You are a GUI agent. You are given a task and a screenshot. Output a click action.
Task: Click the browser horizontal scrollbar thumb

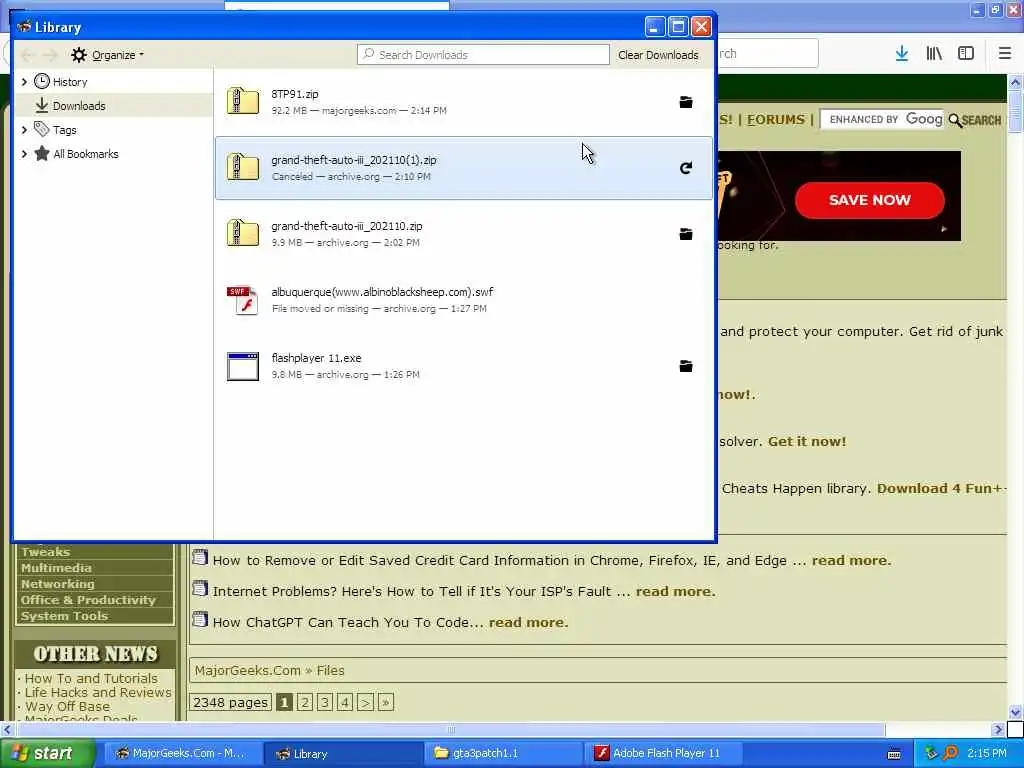[x=451, y=729]
